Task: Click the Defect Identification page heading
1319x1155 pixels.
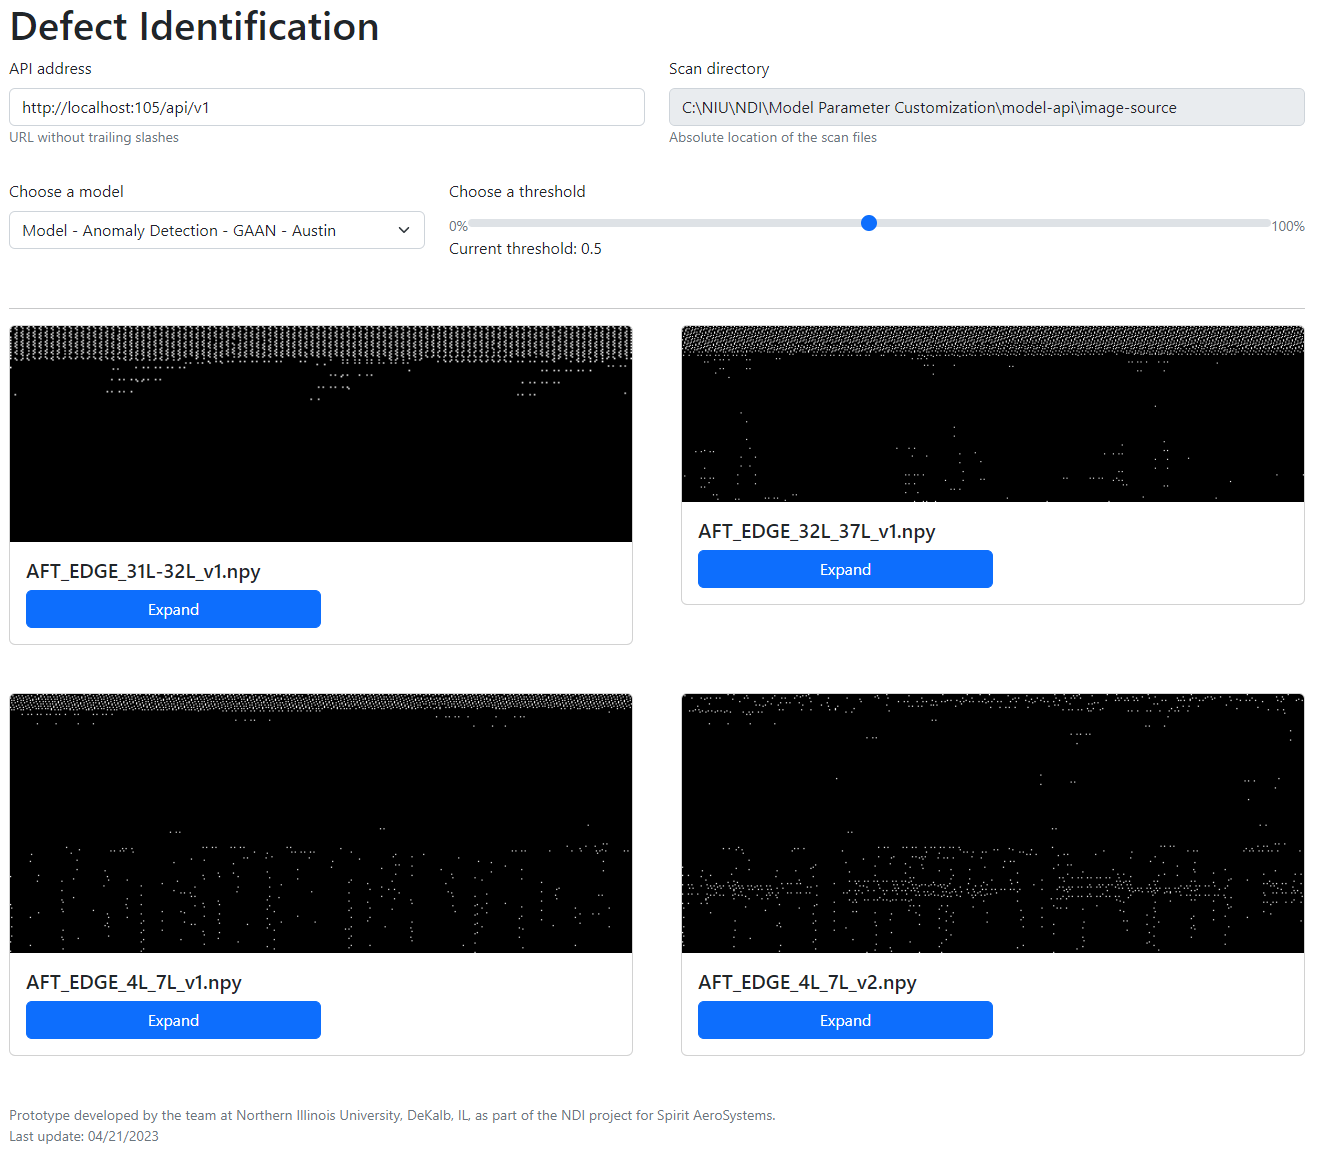Action: tap(195, 27)
